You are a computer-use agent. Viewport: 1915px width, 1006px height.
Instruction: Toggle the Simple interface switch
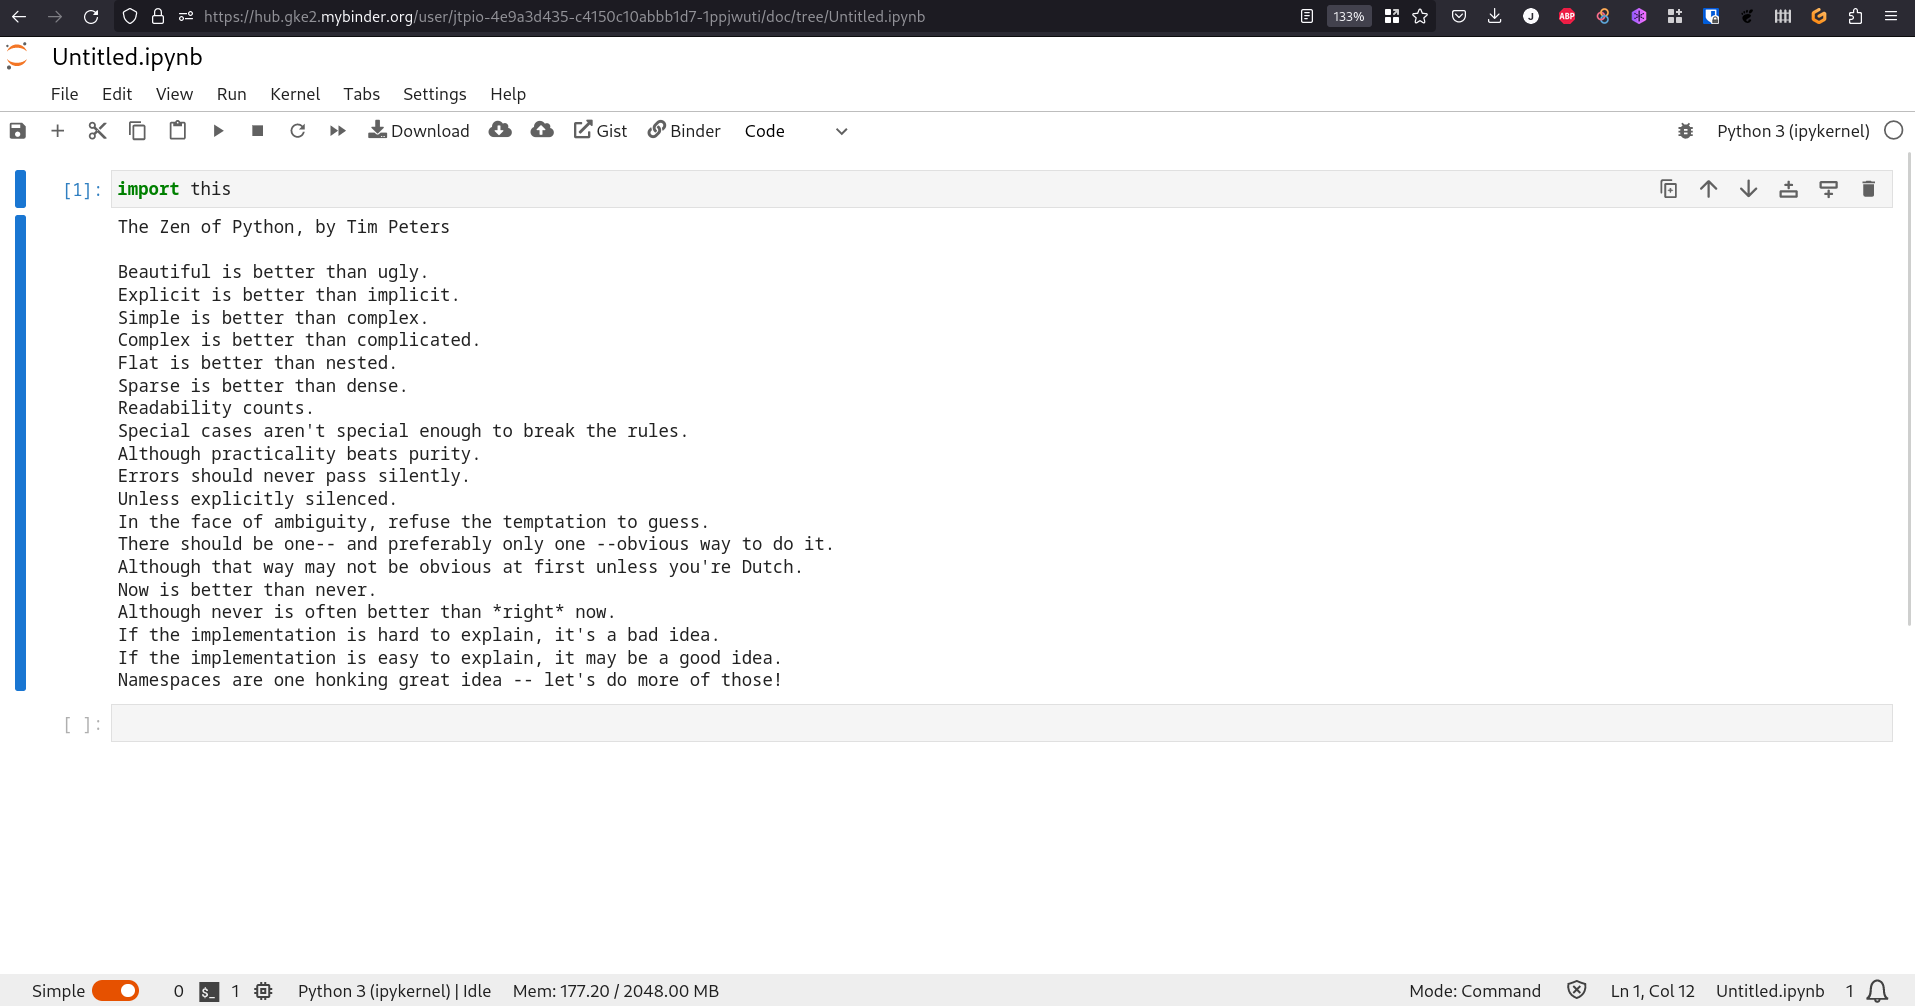click(x=115, y=990)
